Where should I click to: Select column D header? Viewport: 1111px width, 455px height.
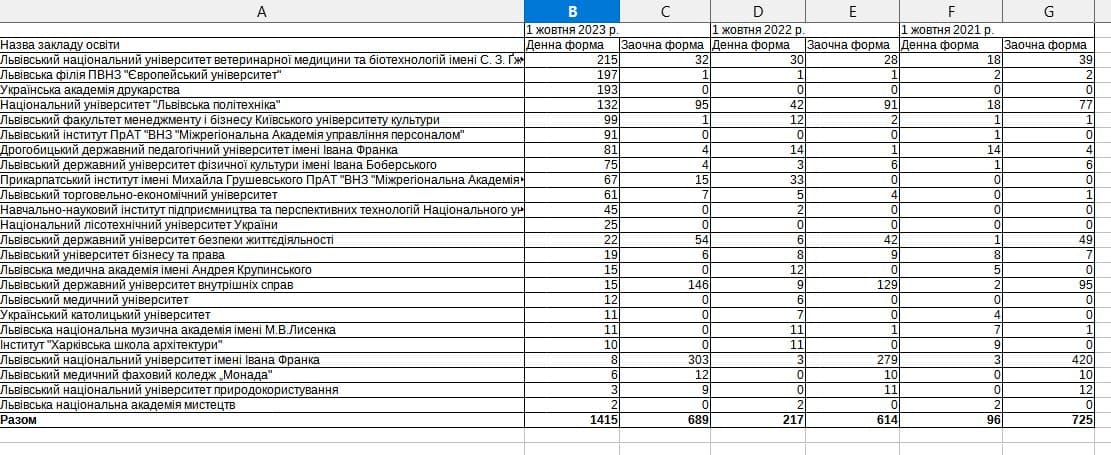click(757, 11)
